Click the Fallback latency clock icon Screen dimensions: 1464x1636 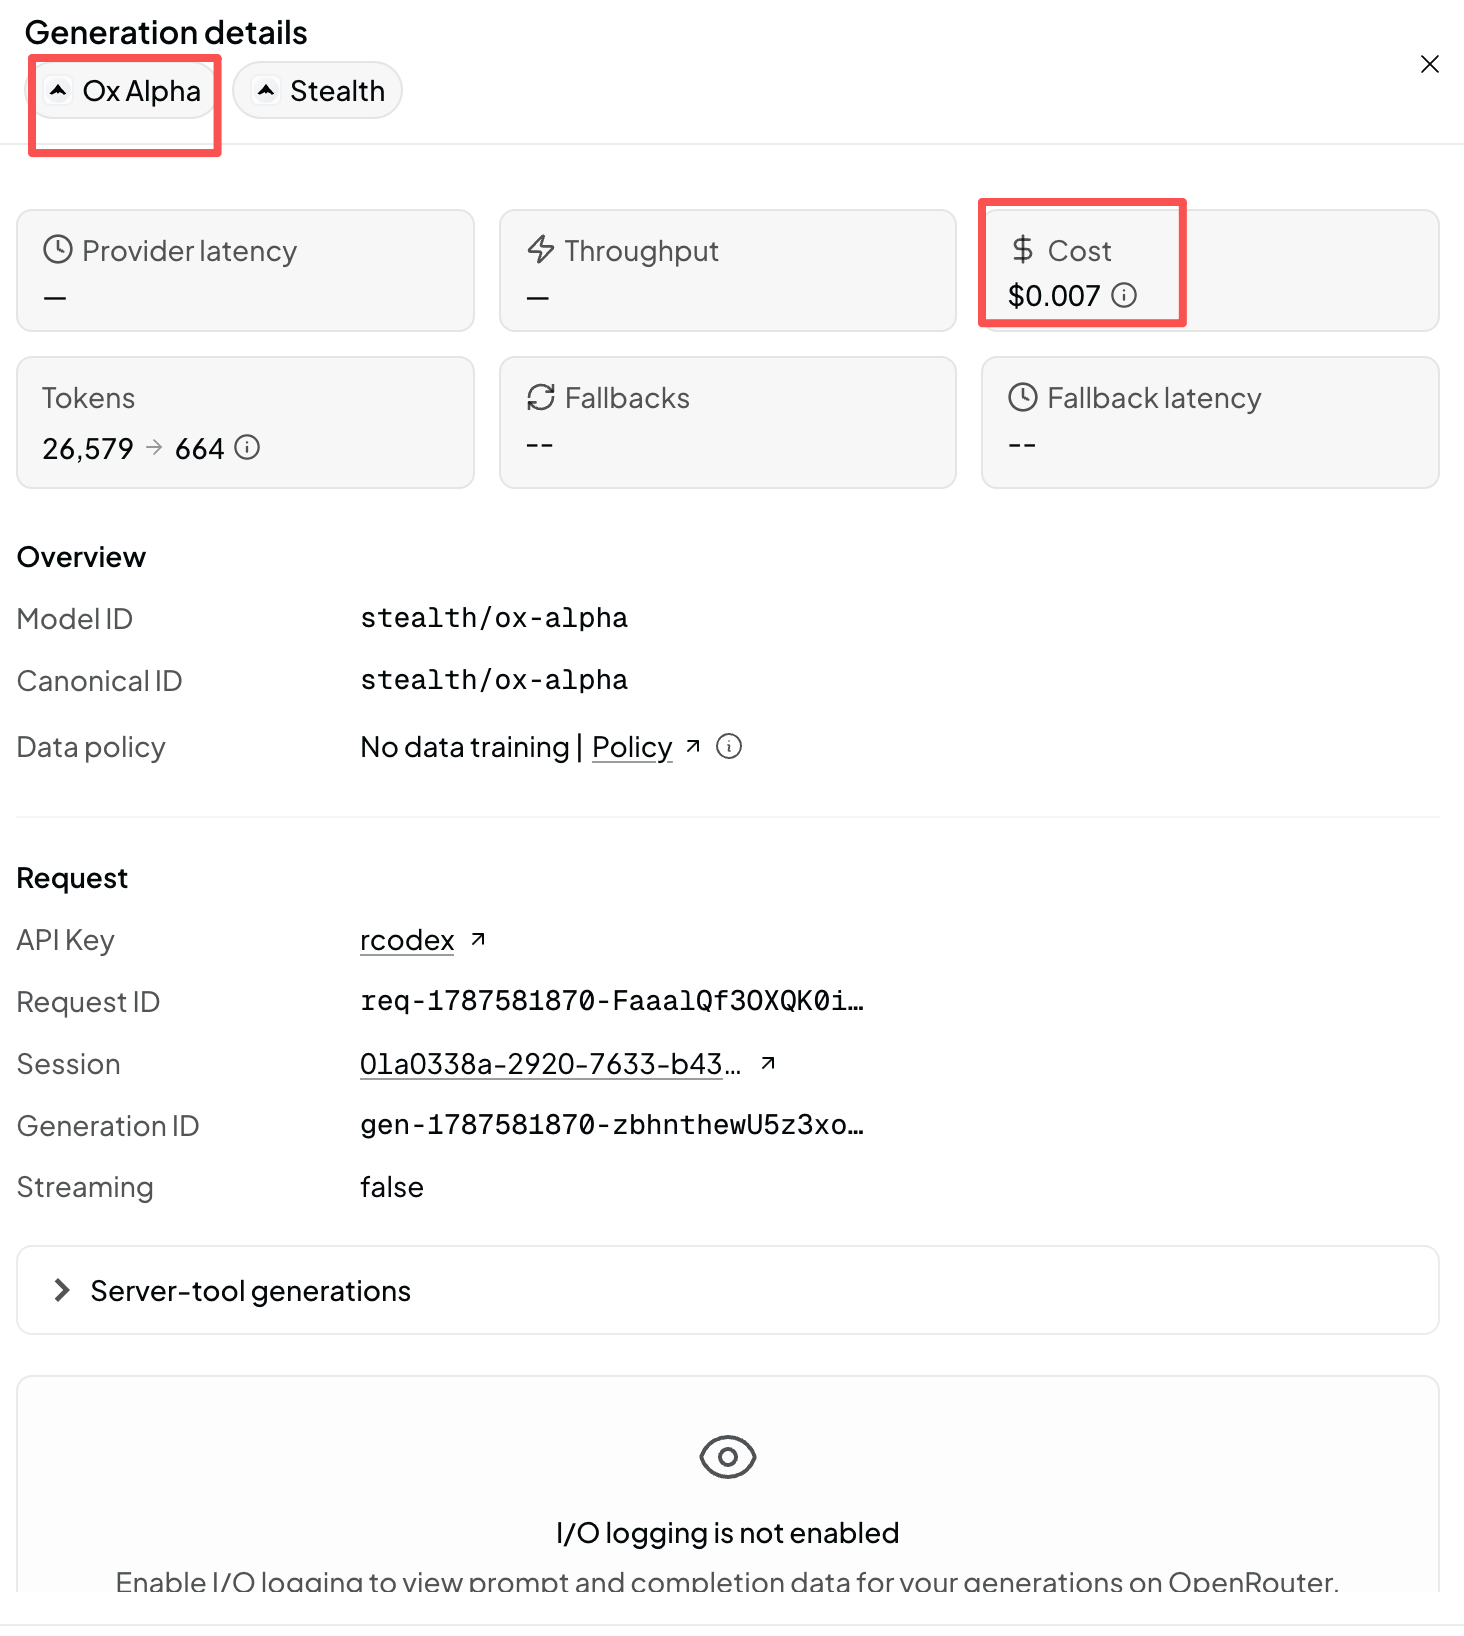point(1022,397)
